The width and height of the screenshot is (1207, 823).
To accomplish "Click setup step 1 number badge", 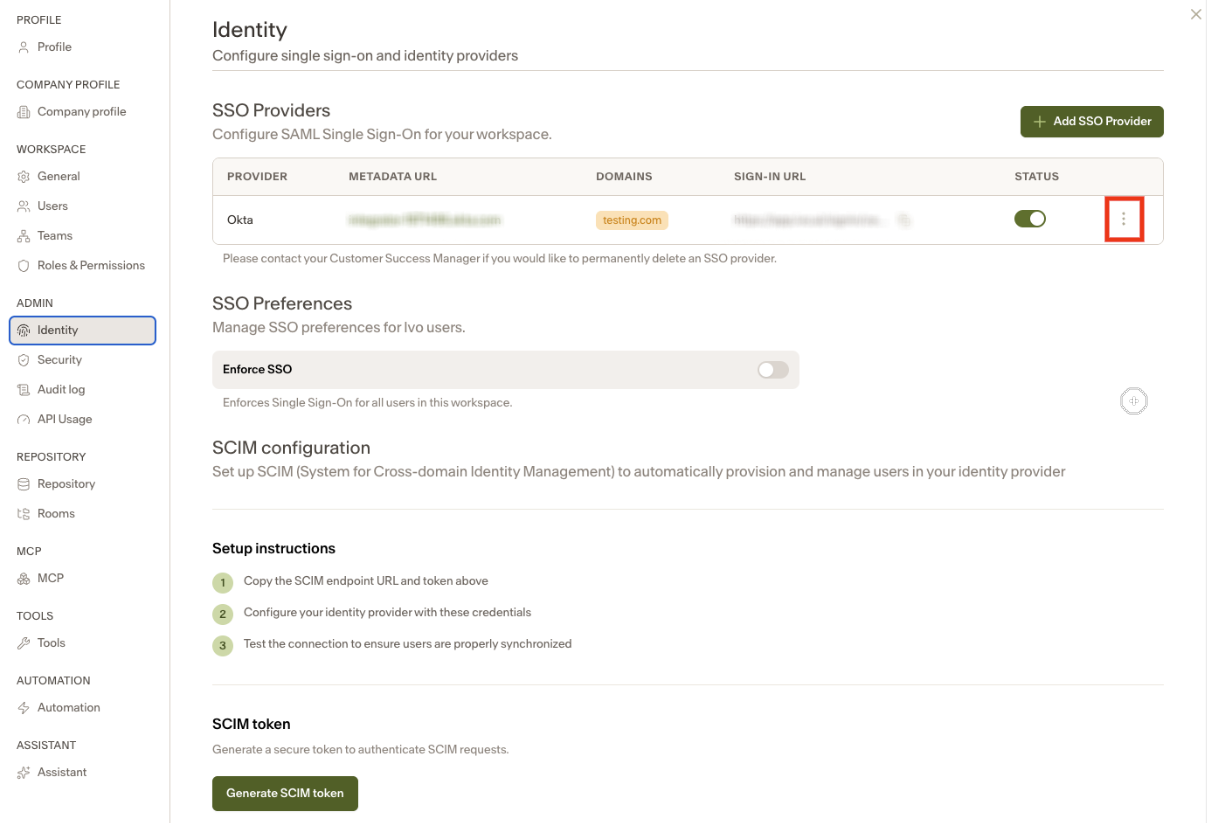I will (222, 583).
